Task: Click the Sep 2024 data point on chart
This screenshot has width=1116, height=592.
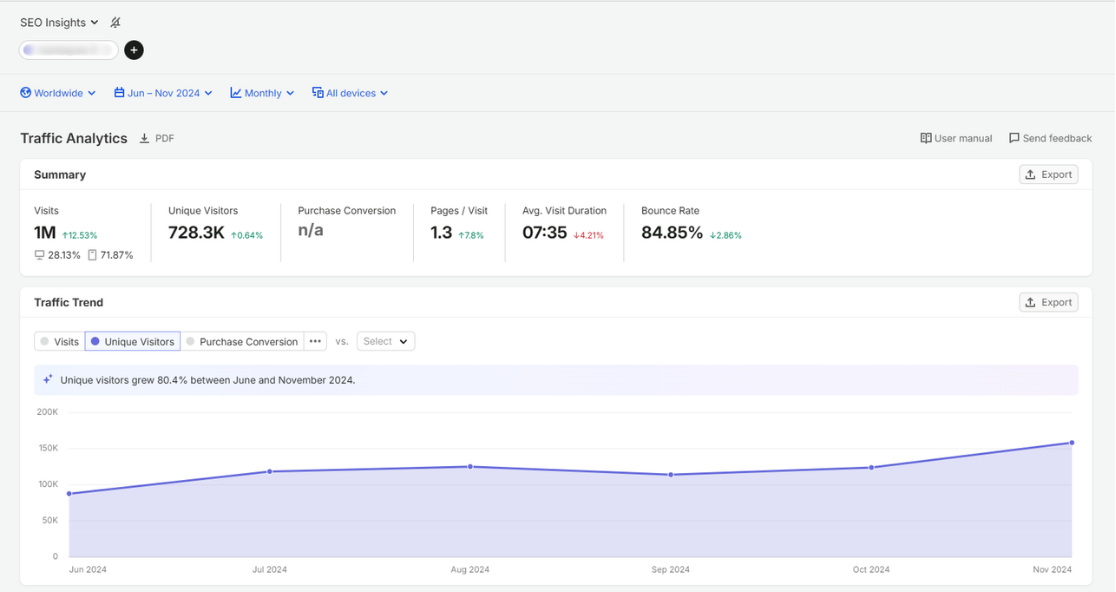Action: coord(670,475)
